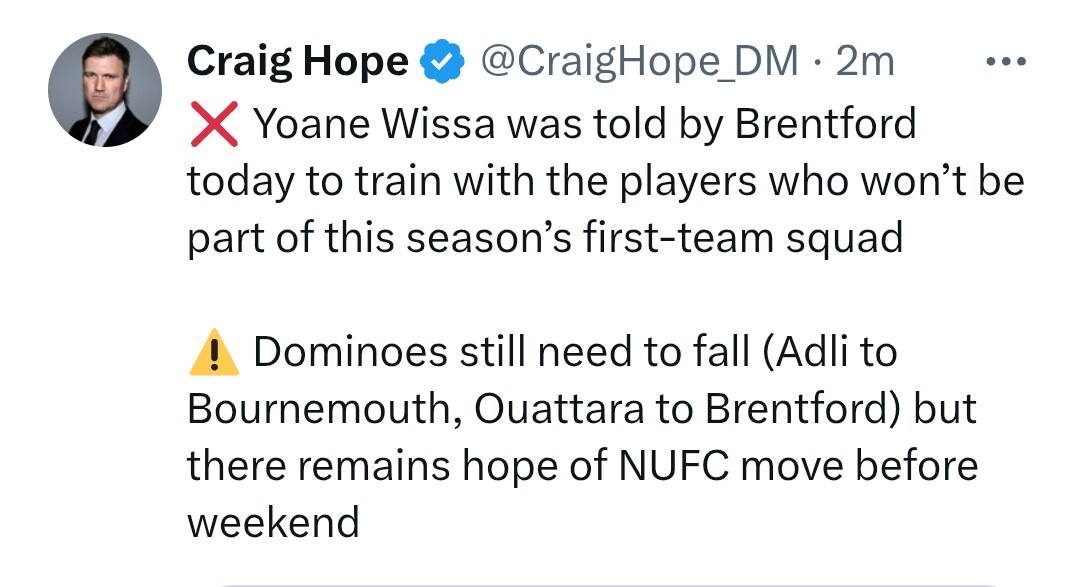The height and width of the screenshot is (587, 1079).
Task: Click the red cross mark emoji
Action: pos(214,124)
